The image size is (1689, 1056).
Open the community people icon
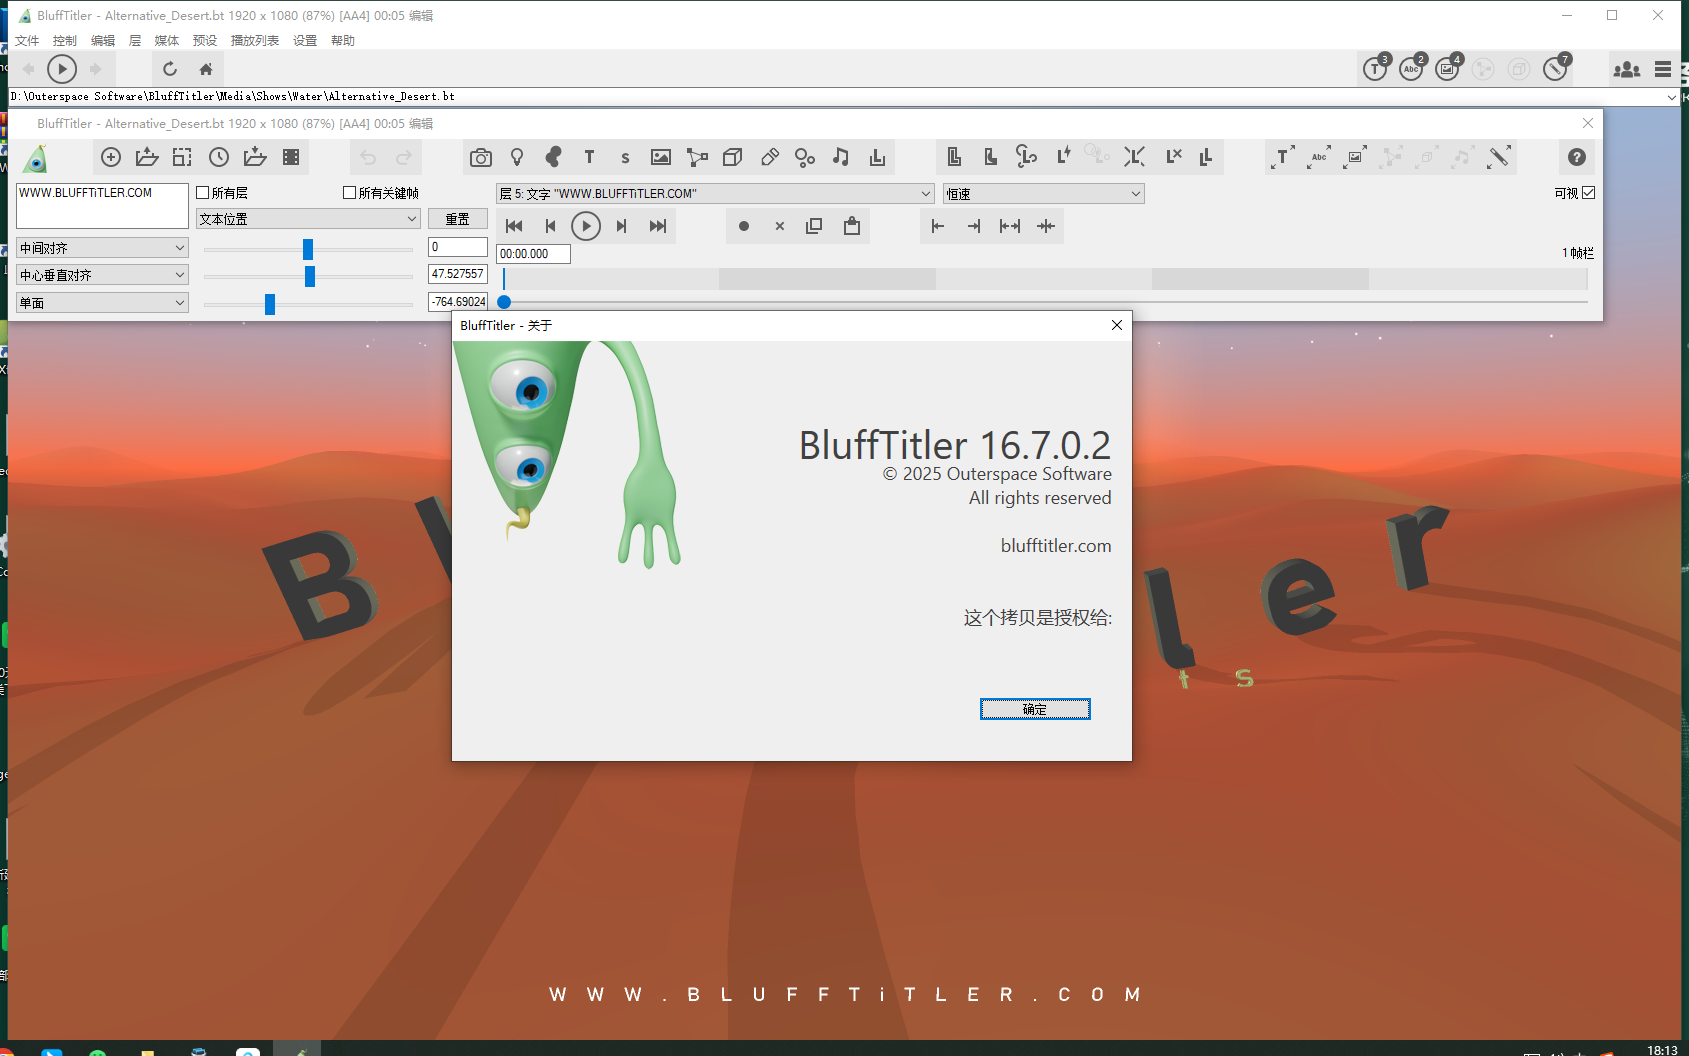(x=1627, y=69)
